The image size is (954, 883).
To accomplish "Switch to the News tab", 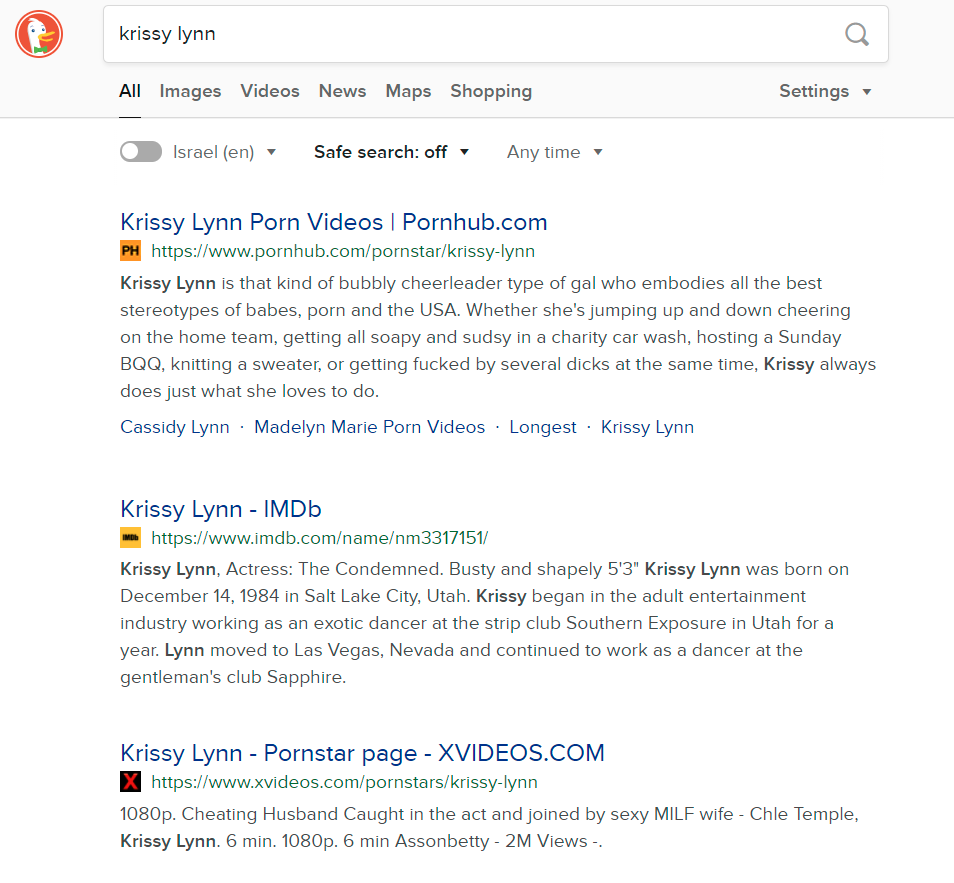I will 342,91.
